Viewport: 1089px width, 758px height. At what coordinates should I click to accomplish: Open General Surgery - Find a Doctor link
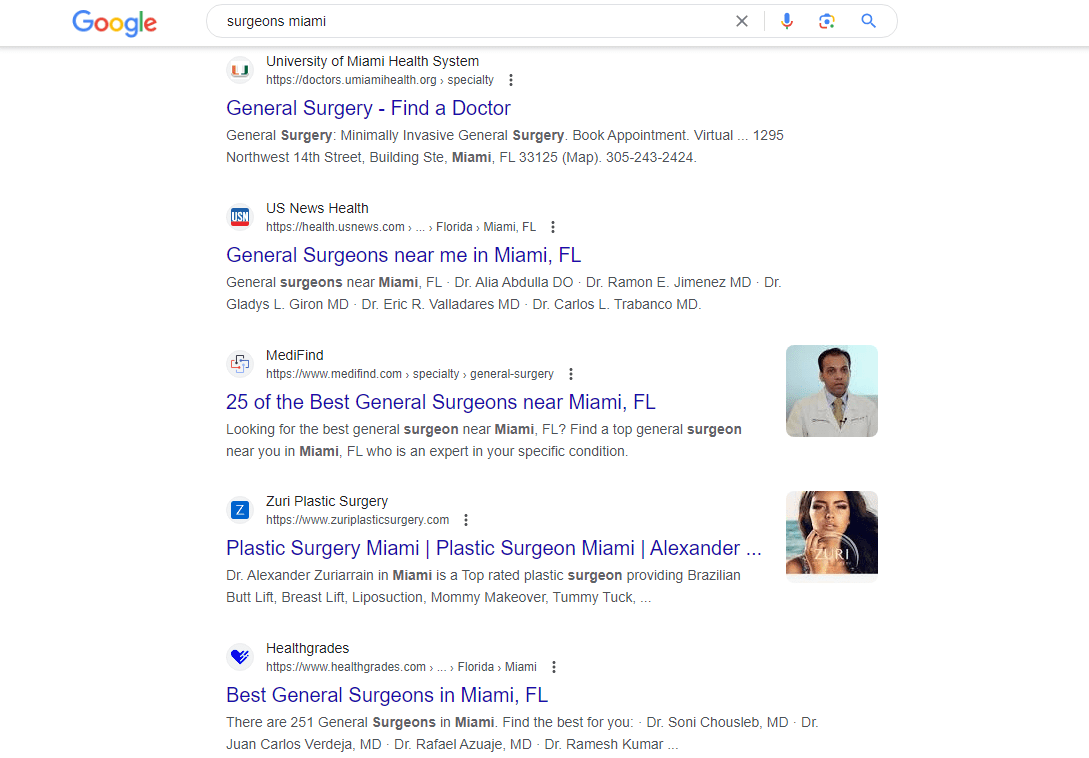[x=368, y=108]
